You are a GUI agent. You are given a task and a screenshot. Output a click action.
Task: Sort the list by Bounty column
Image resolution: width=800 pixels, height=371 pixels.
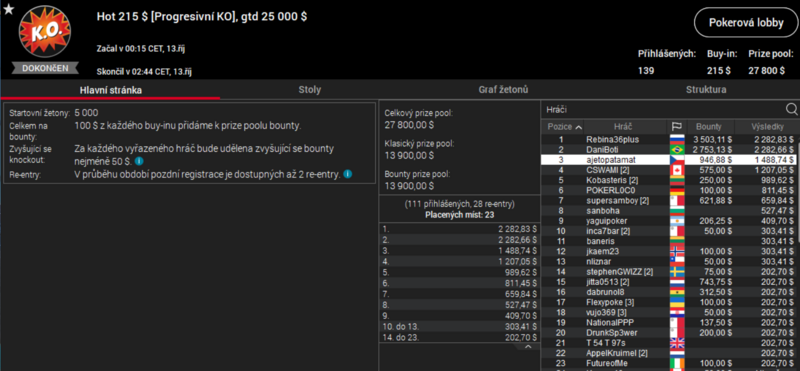pos(709,127)
